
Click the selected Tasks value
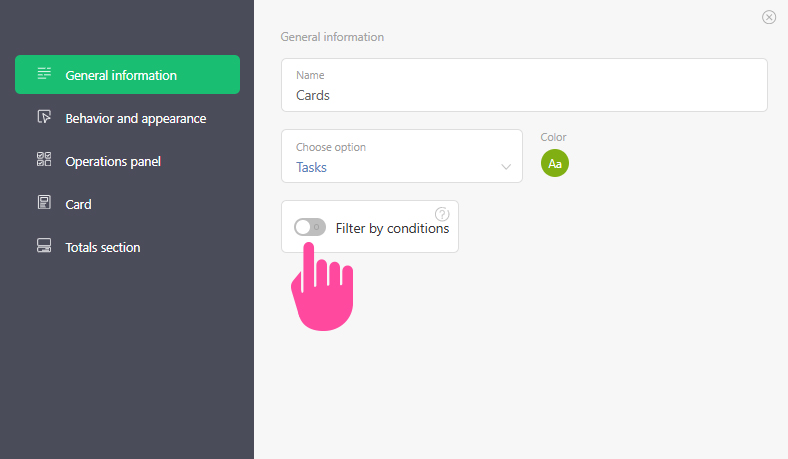pos(312,167)
